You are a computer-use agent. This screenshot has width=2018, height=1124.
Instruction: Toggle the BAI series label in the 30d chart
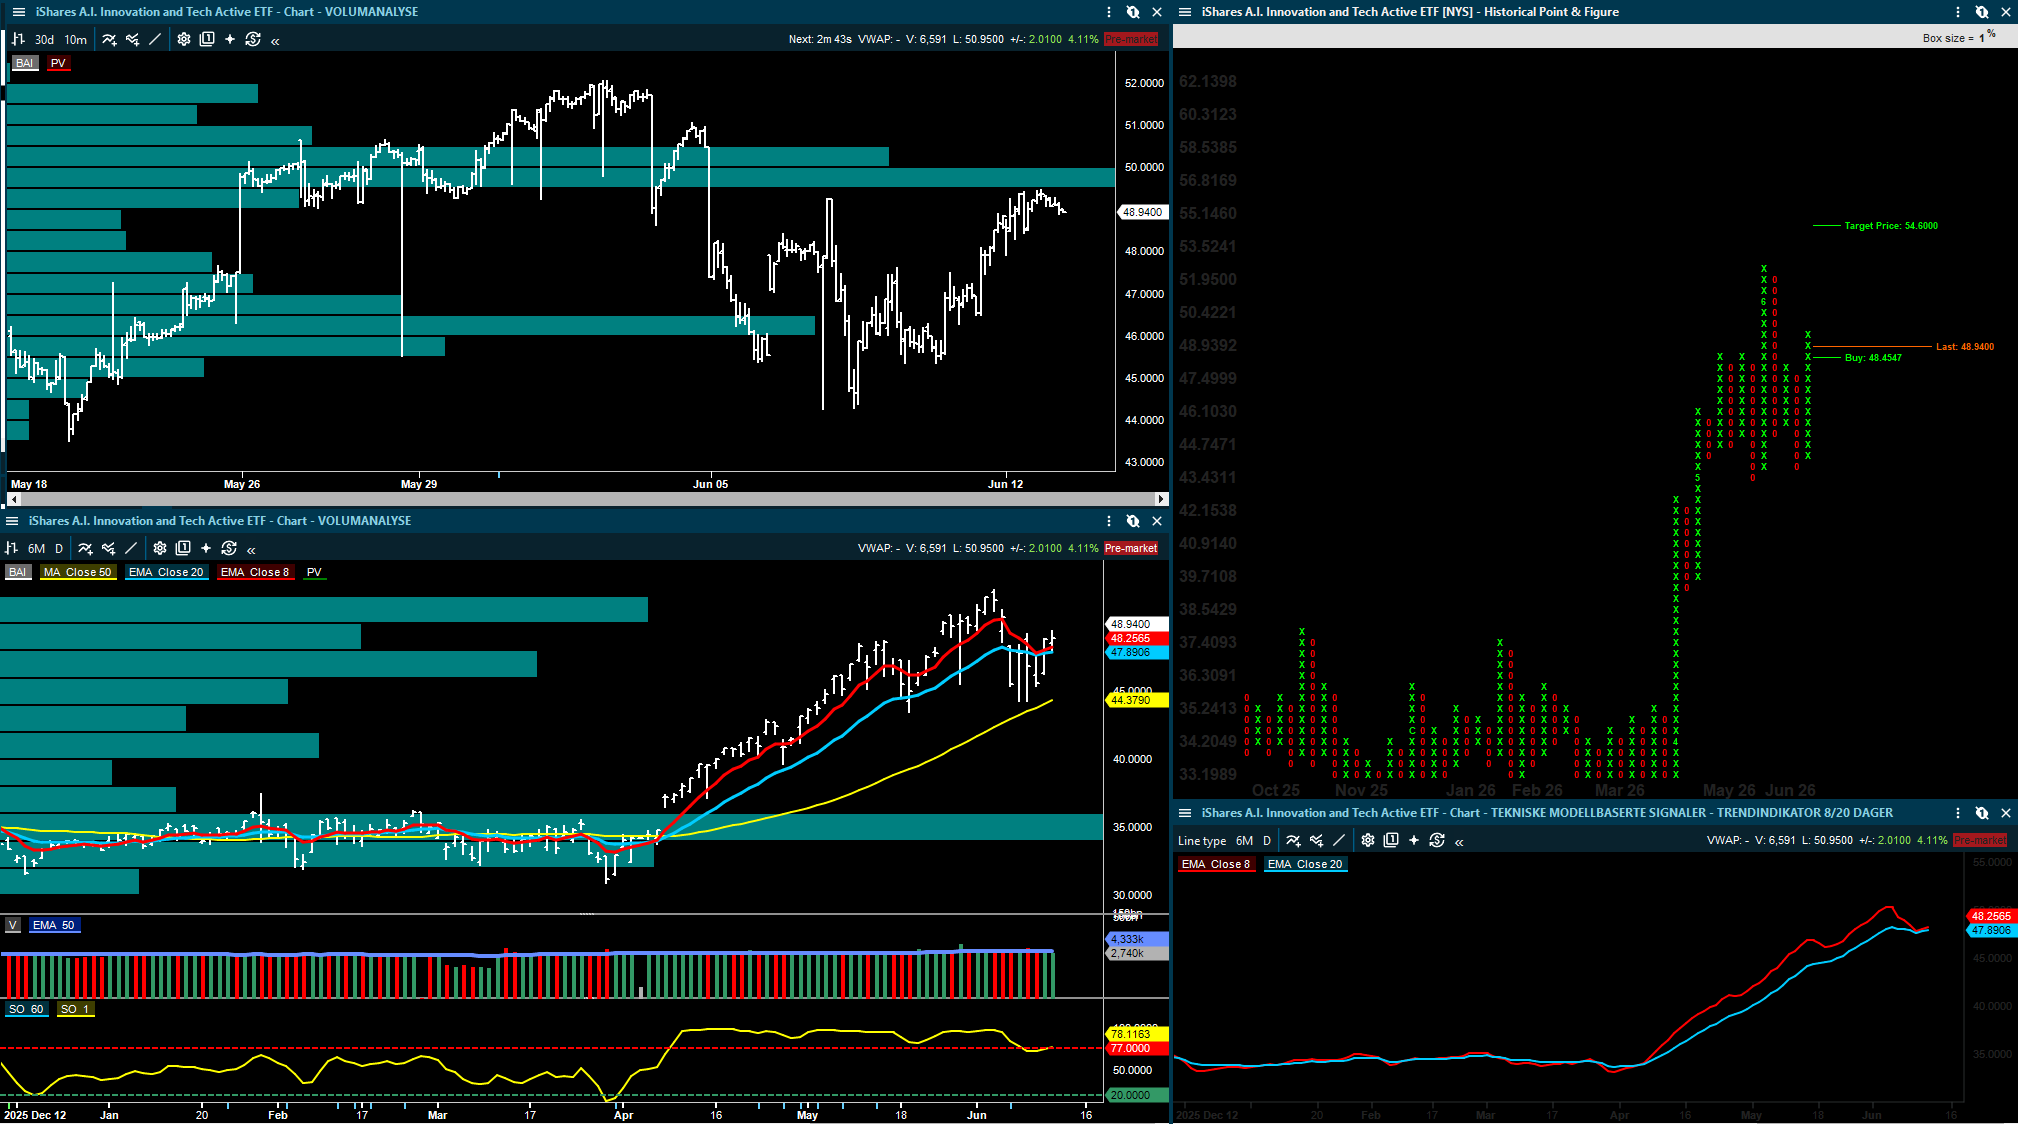[x=24, y=63]
